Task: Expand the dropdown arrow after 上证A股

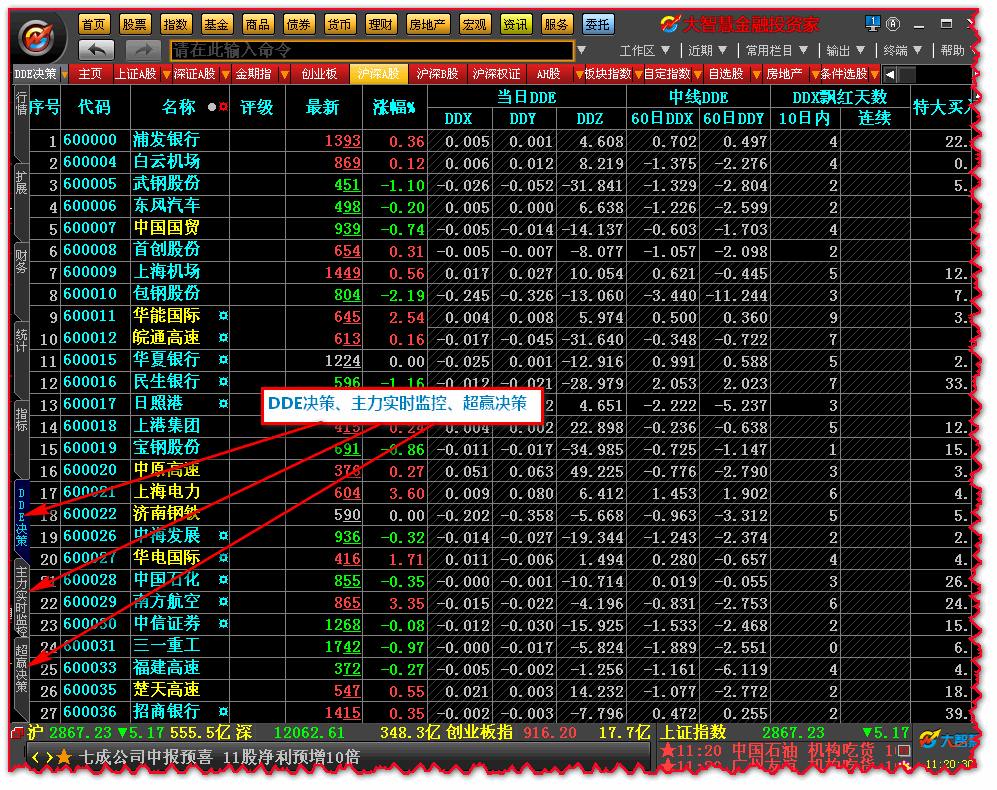Action: 166,74
